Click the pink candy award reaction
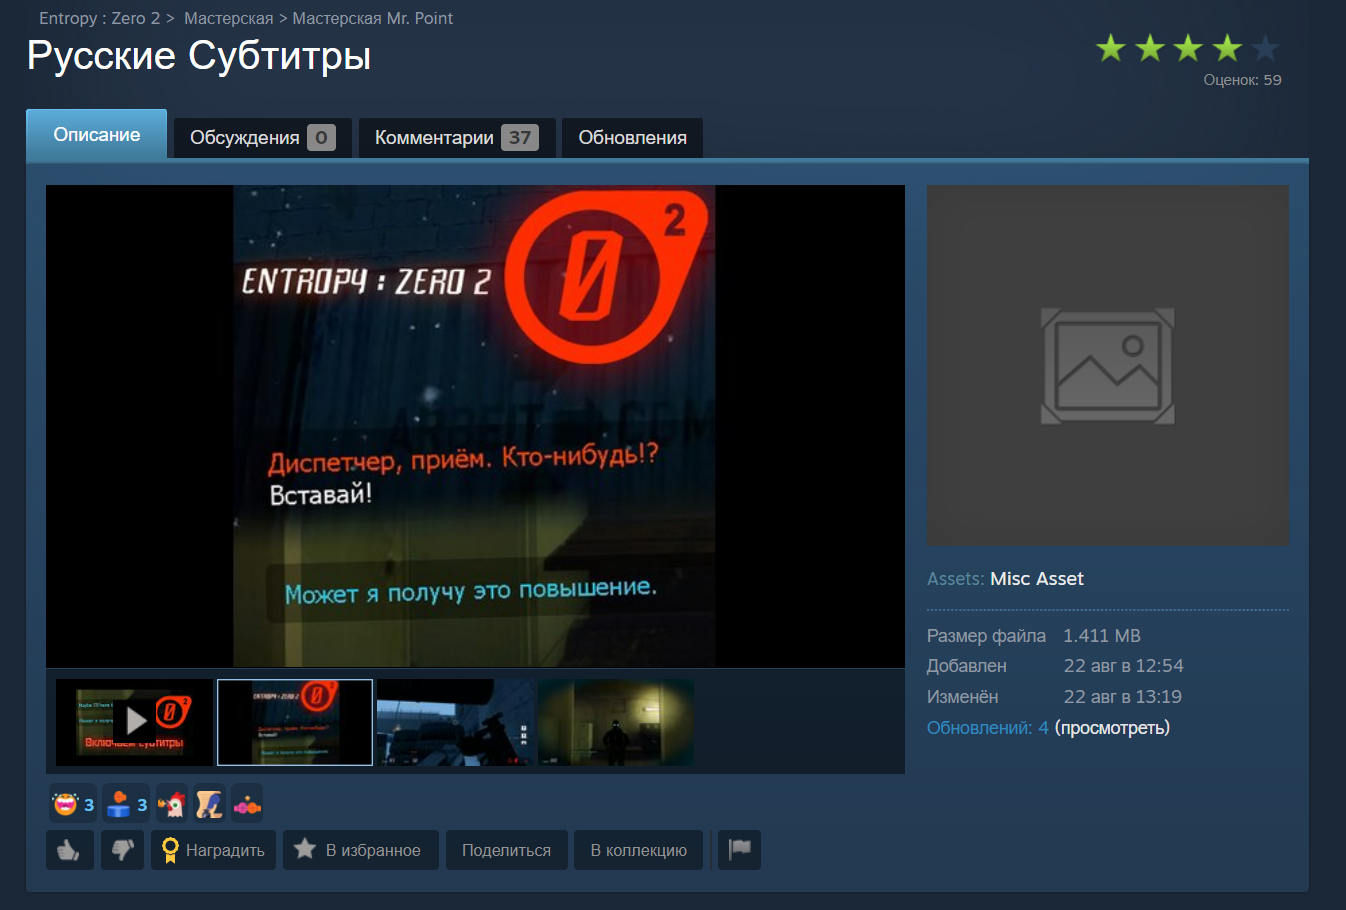This screenshot has height=910, width=1346. tap(247, 804)
